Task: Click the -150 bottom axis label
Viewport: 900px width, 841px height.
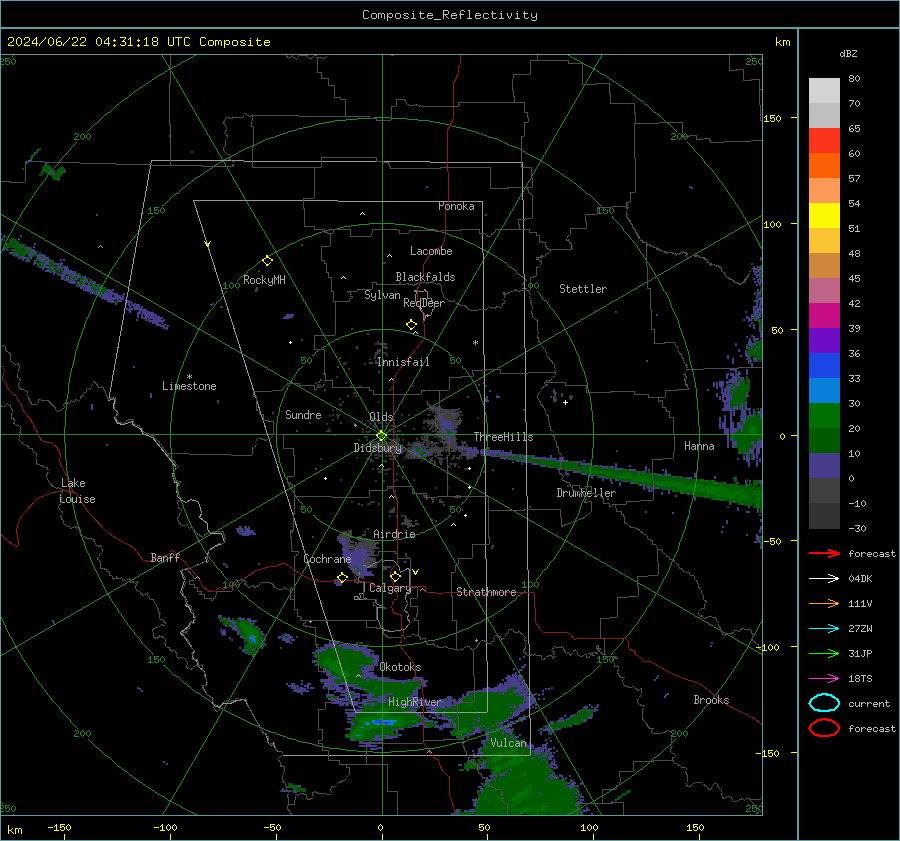Action: click(x=59, y=827)
